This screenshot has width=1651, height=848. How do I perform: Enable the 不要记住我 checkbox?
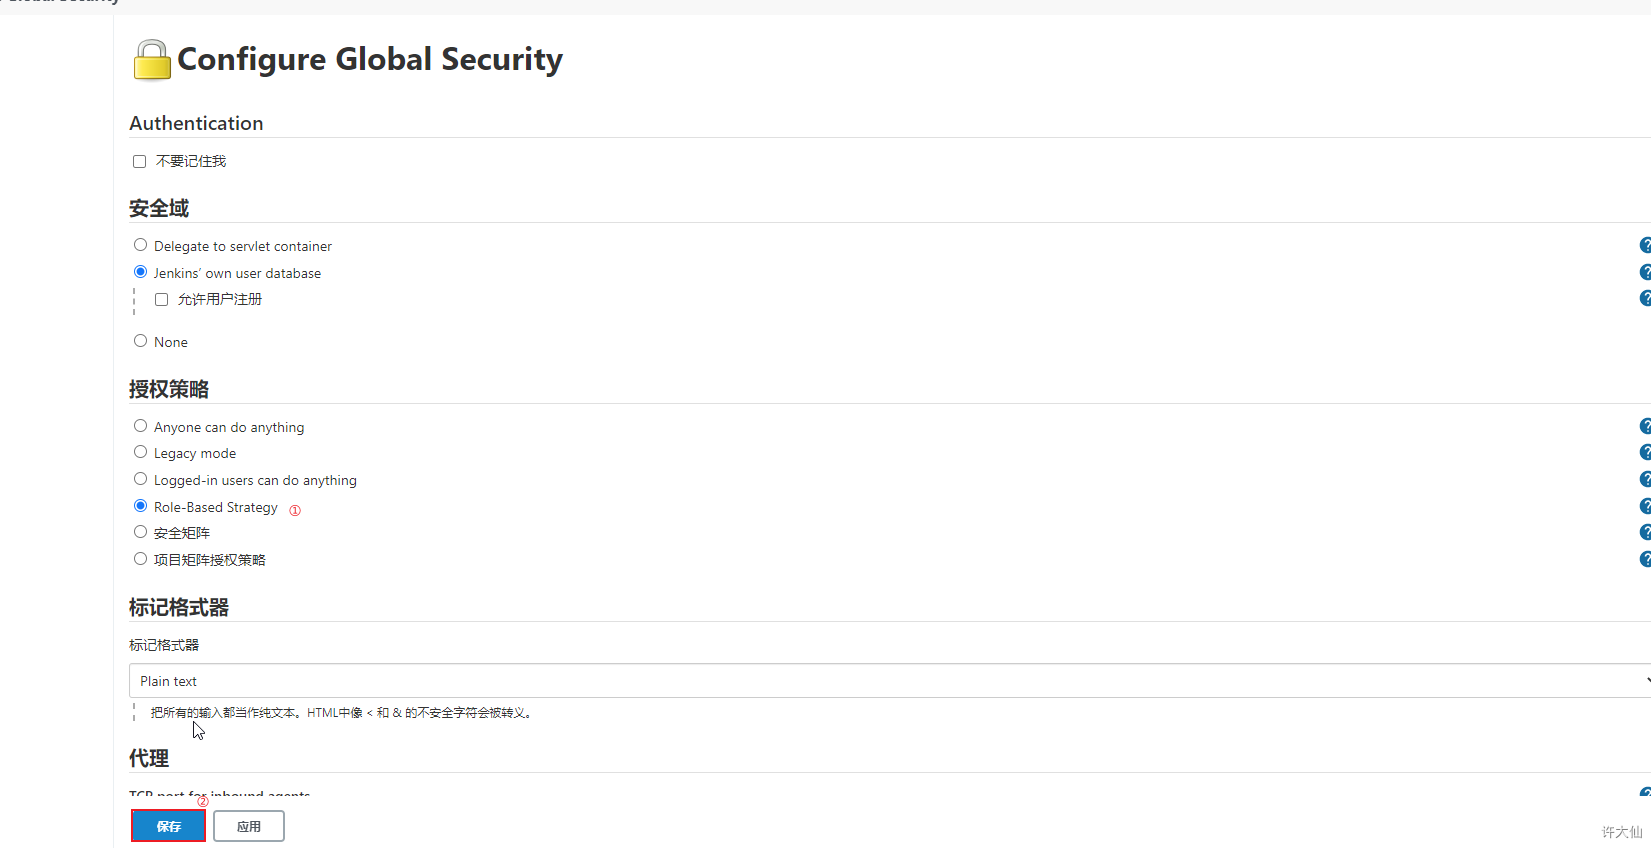click(139, 162)
